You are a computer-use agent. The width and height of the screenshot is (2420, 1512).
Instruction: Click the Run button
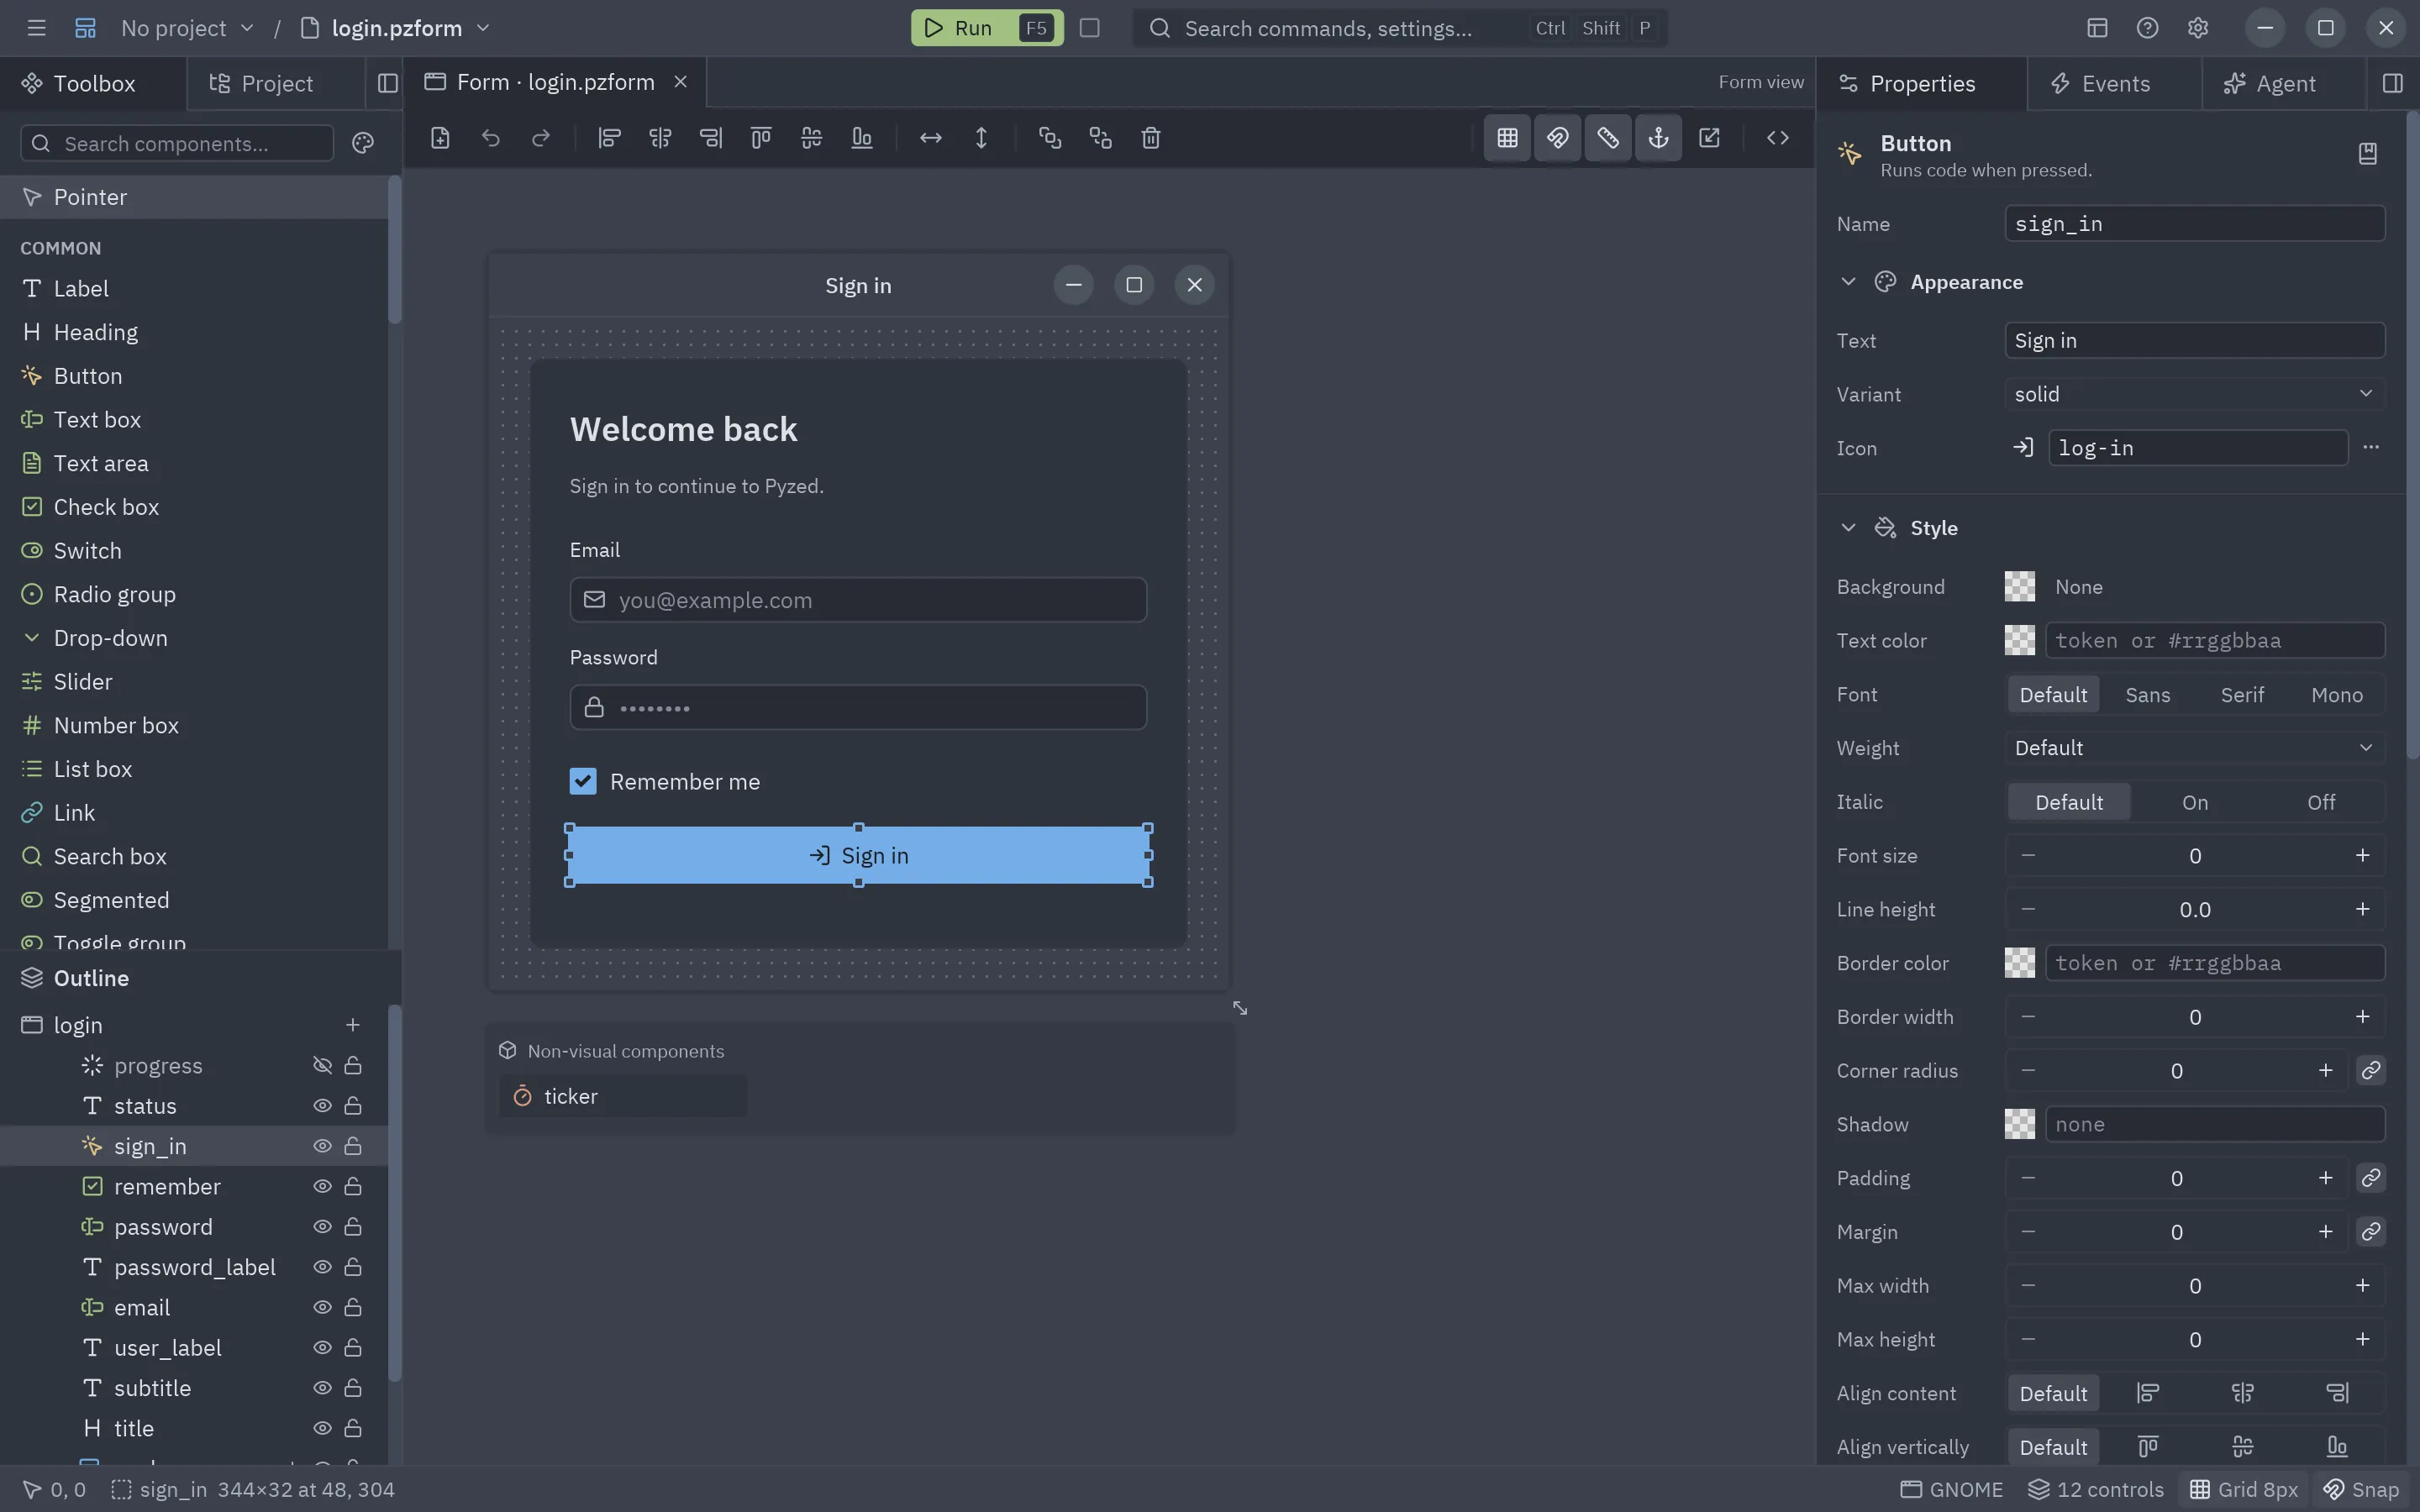(987, 28)
